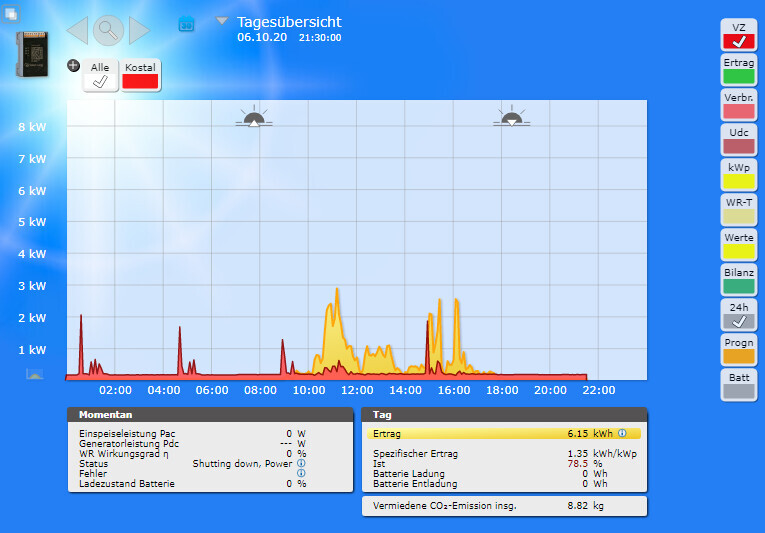This screenshot has height=533, width=765.
Task: Go to next day with right arrow
Action: (139, 30)
